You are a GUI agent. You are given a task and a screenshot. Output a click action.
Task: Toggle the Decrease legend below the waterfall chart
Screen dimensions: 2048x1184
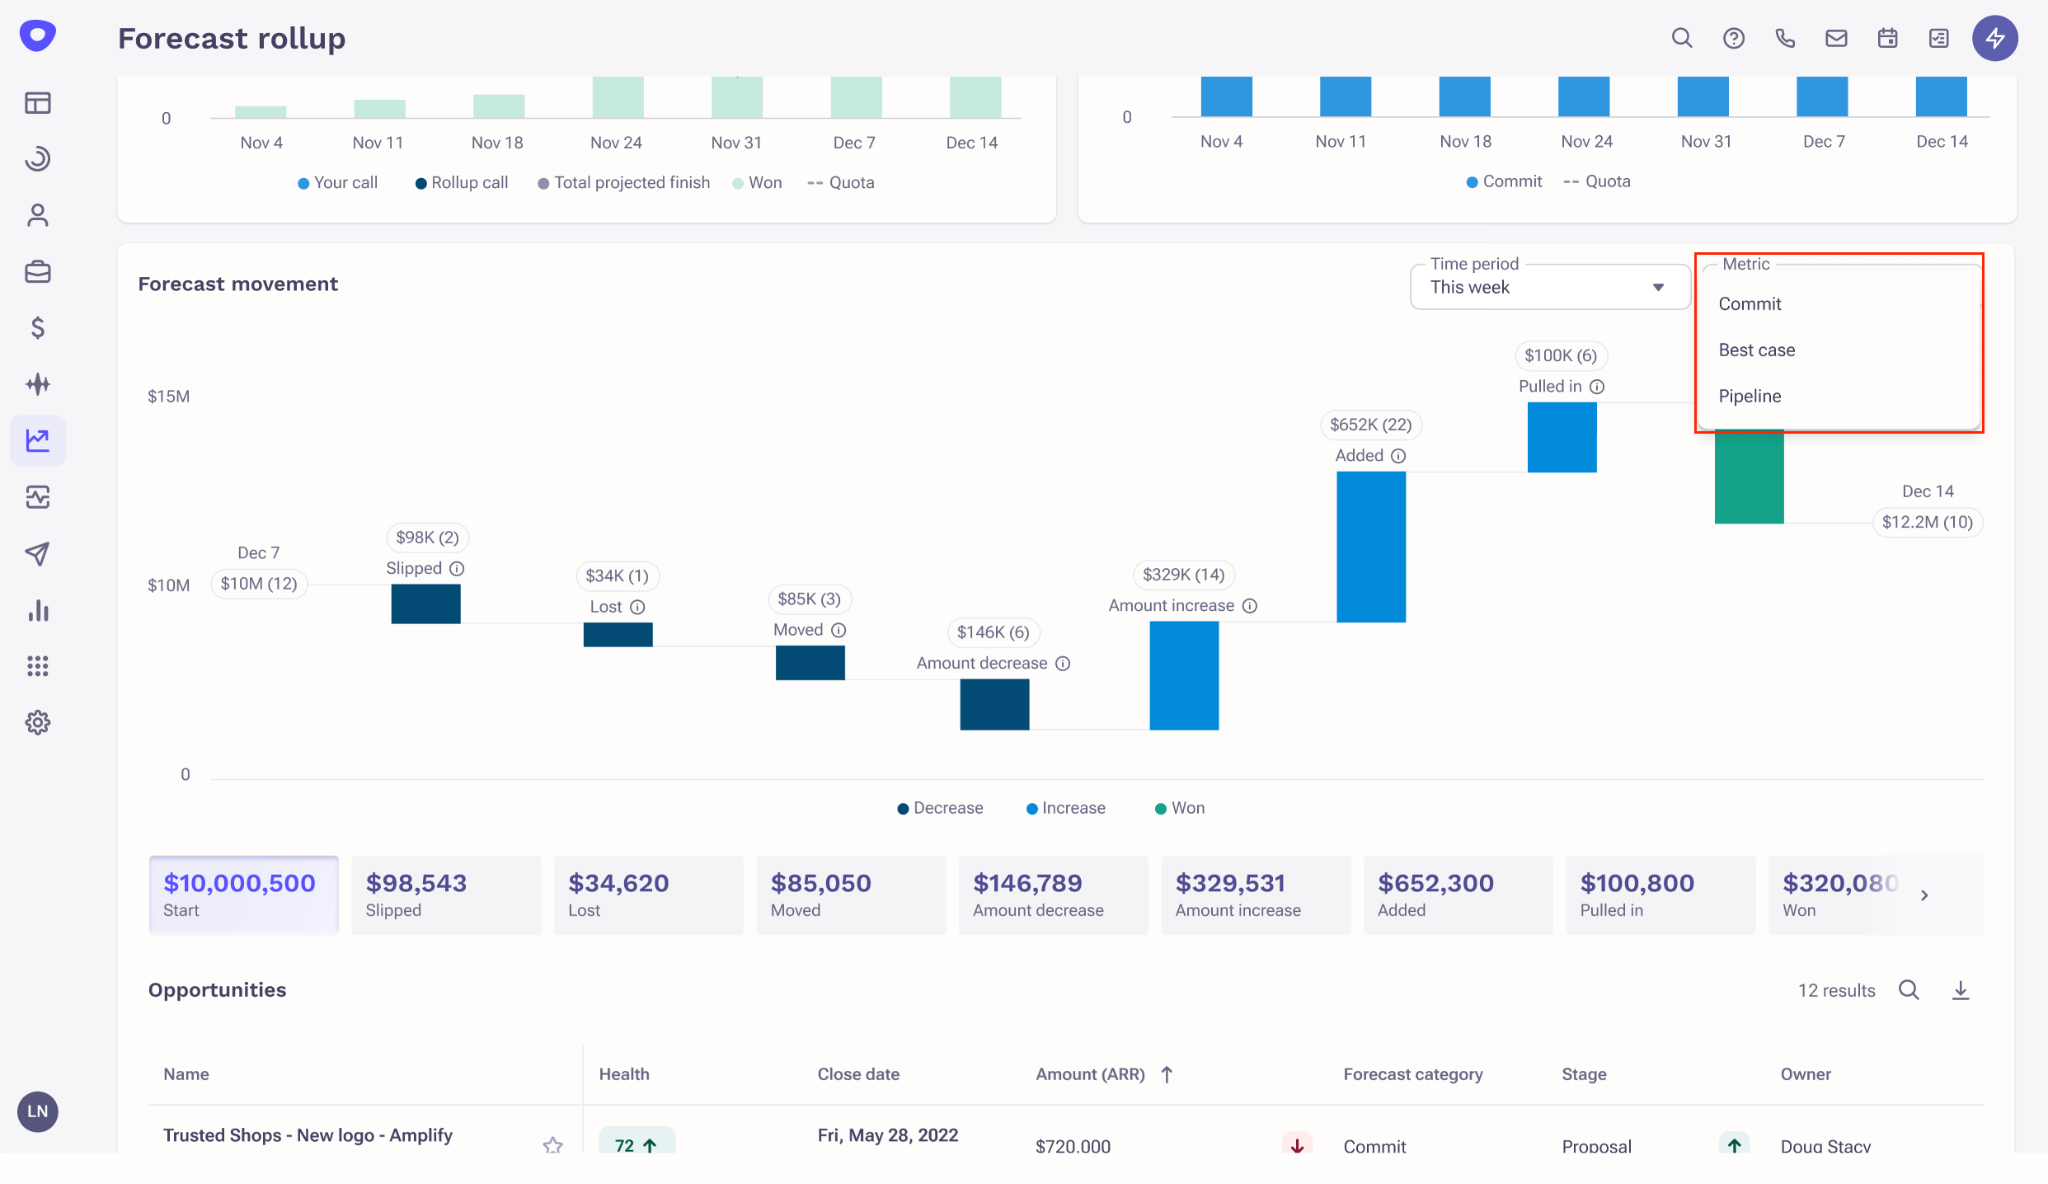939,807
